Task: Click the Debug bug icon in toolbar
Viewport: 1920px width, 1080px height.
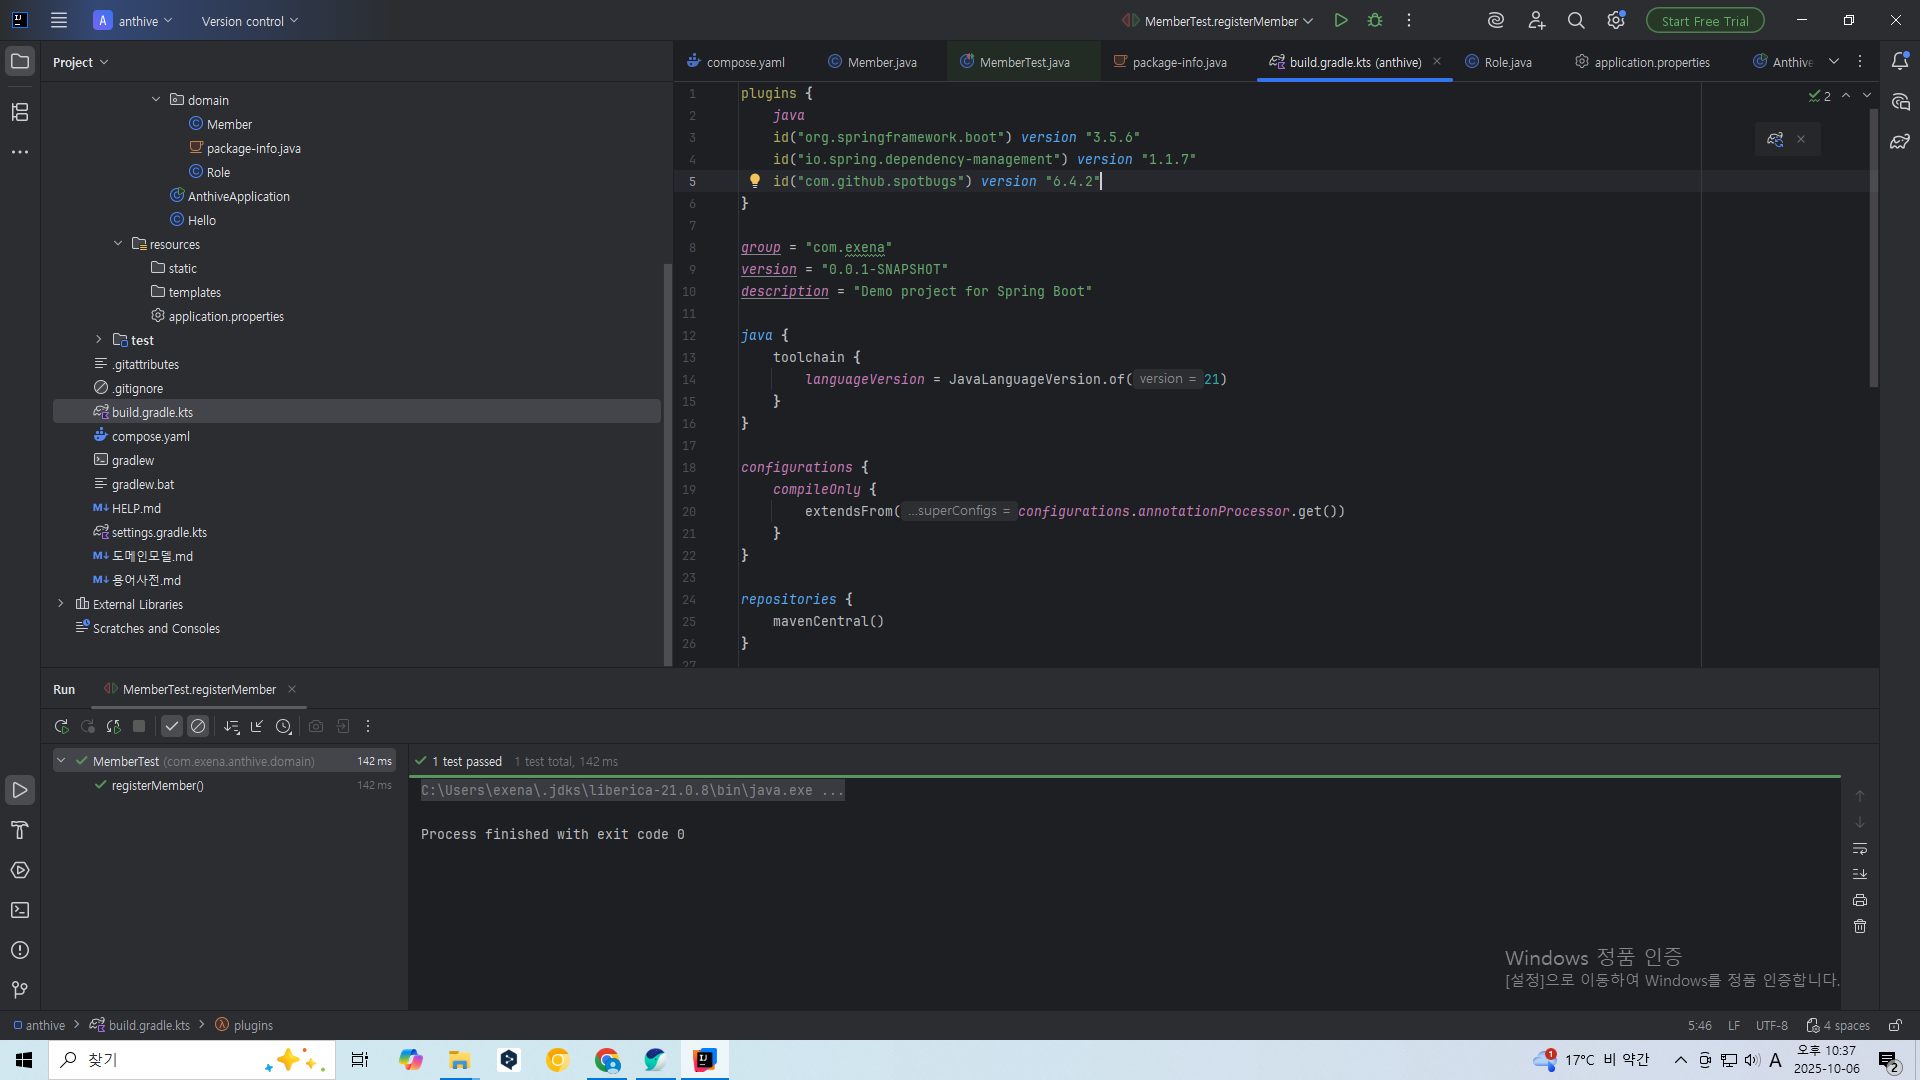Action: [1375, 20]
